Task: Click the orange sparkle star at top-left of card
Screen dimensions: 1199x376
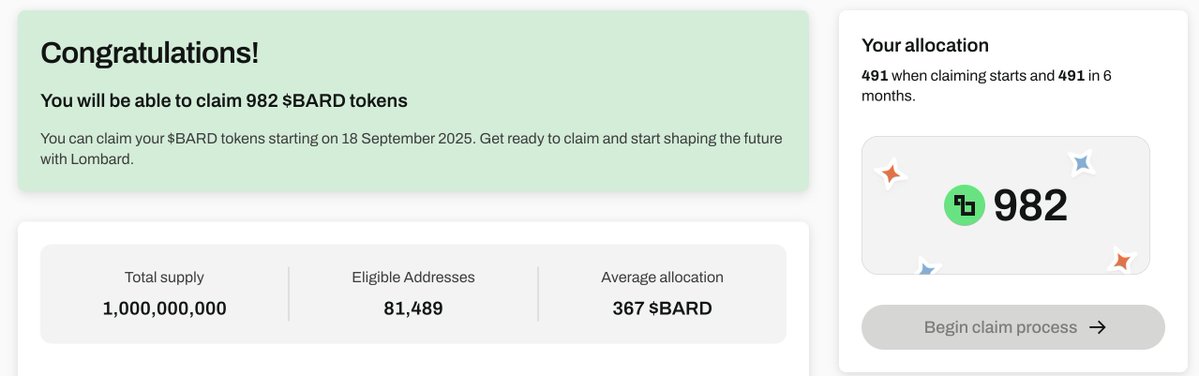Action: click(x=891, y=174)
